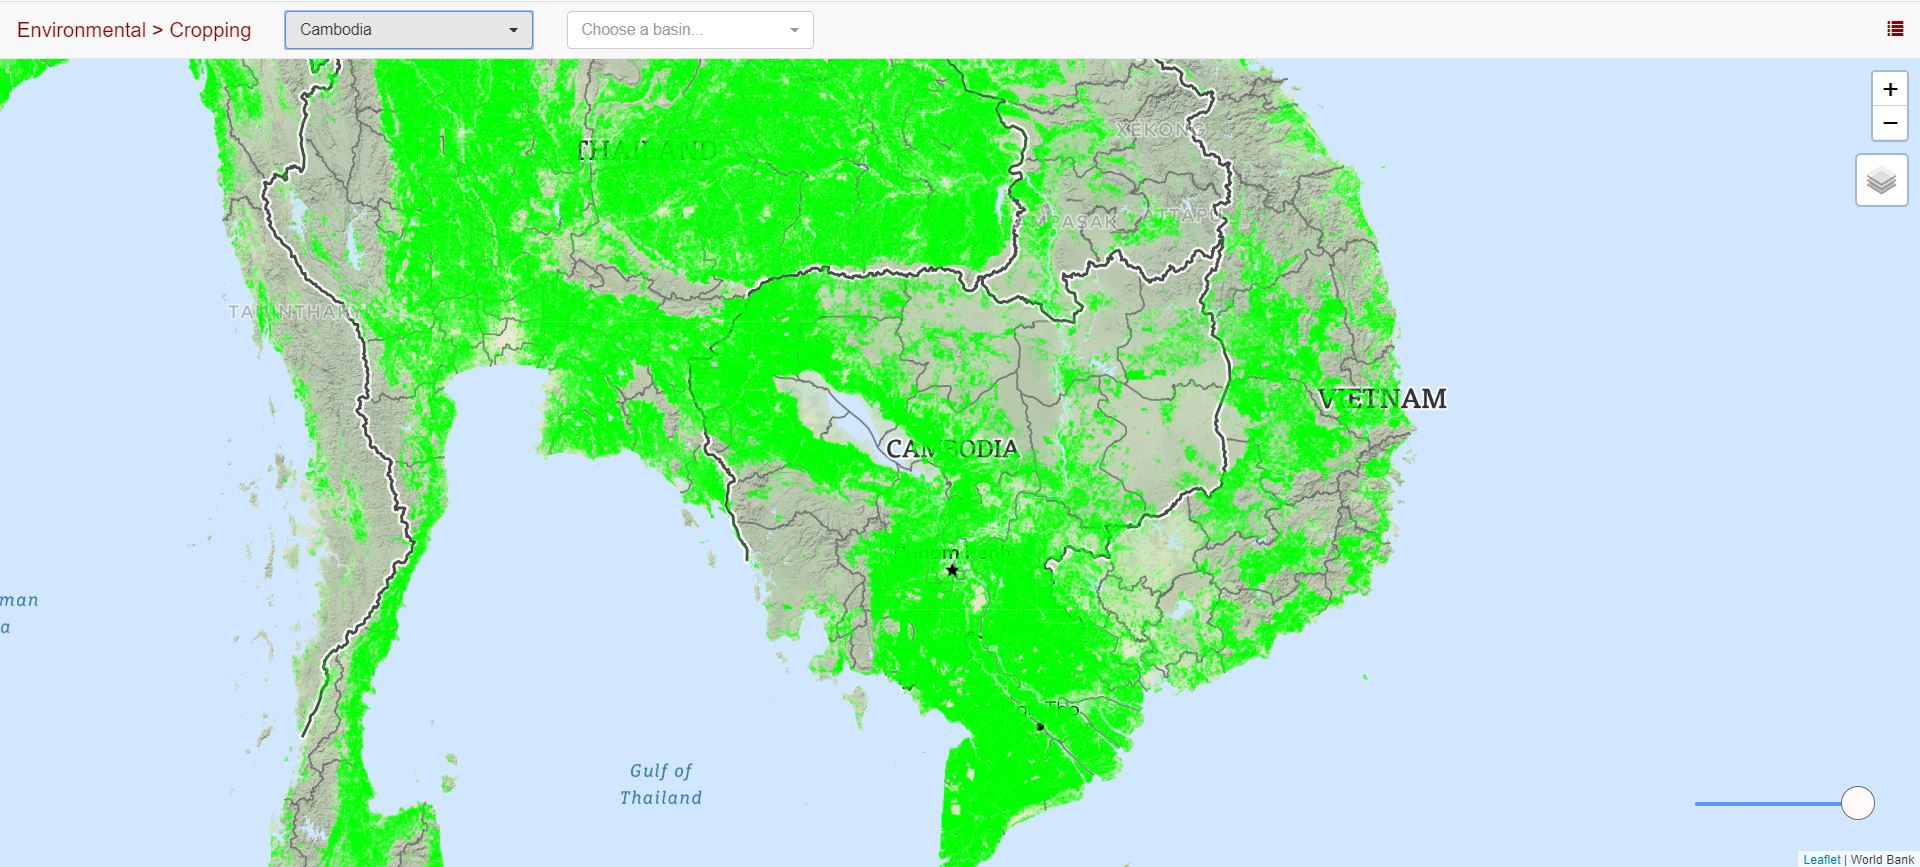Click the XEKONG province label

point(1160,129)
